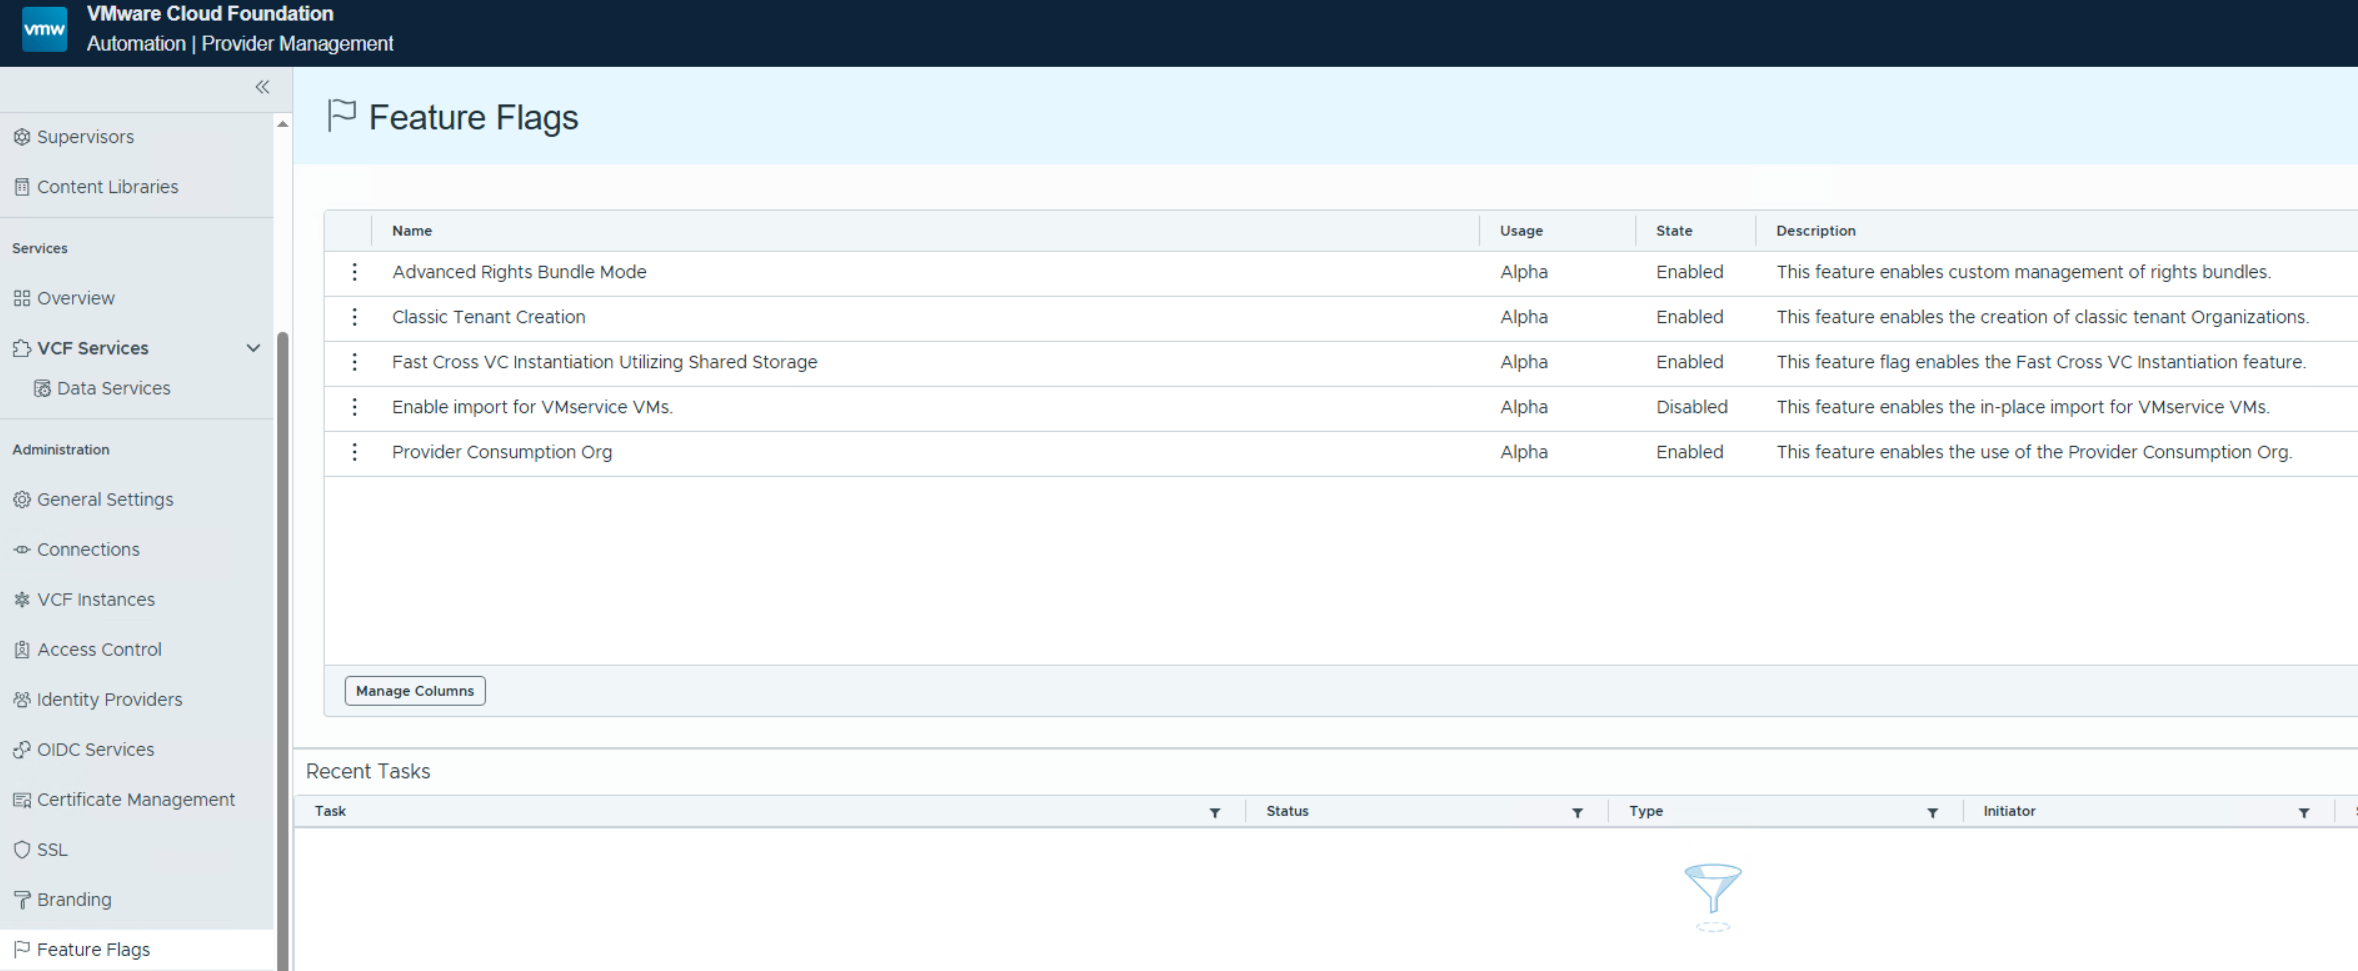Open General Settings page

[105, 499]
